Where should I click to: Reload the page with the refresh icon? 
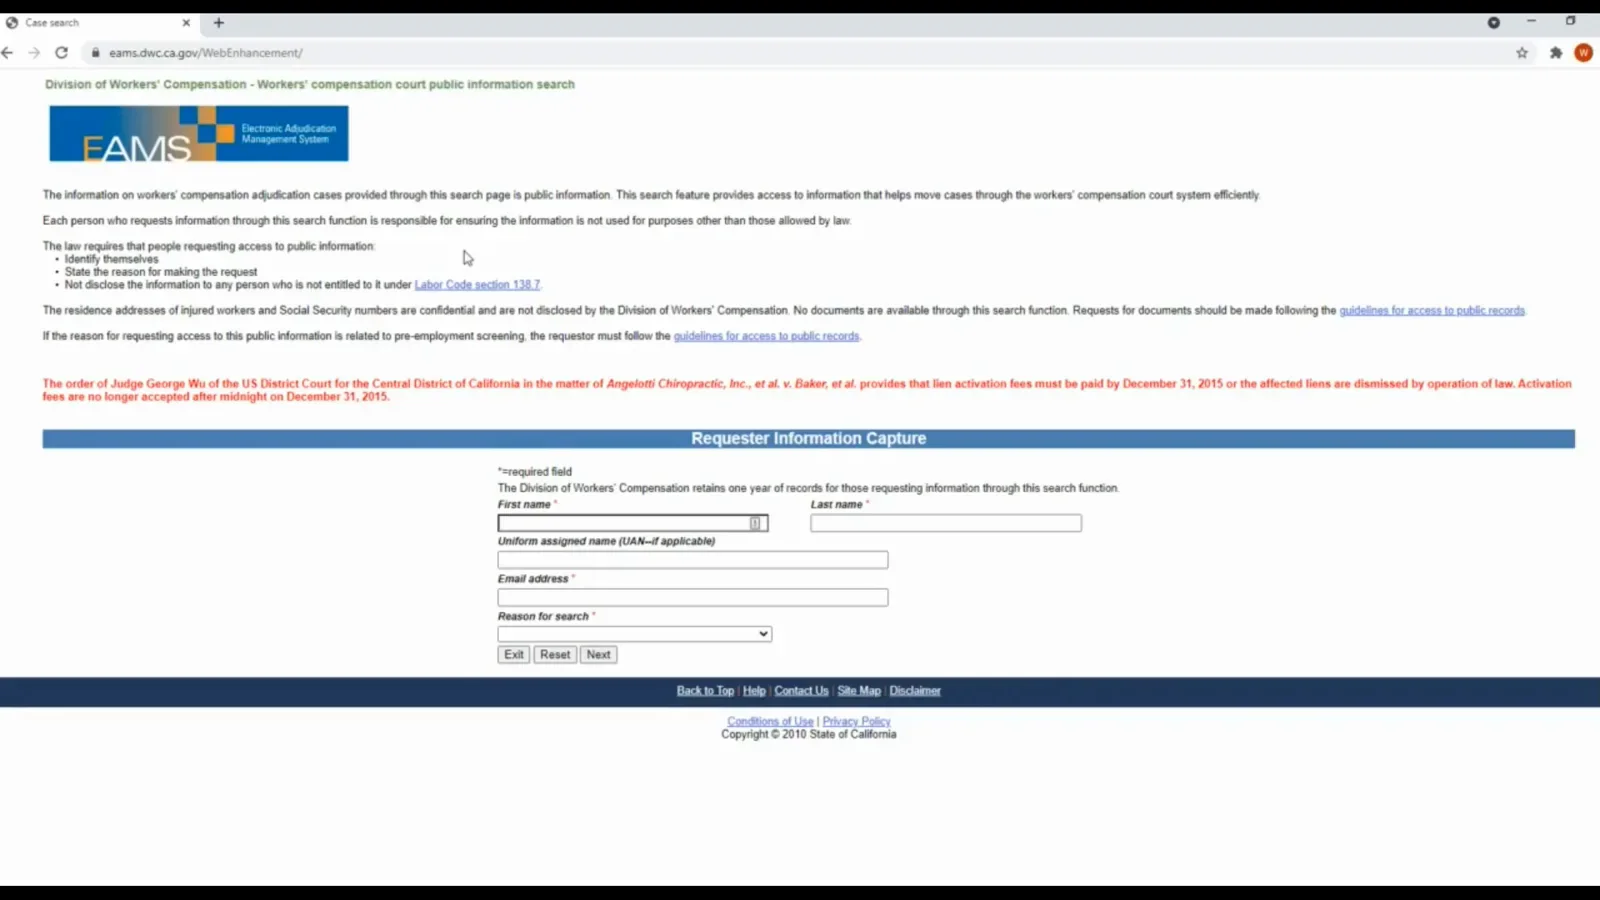click(61, 53)
